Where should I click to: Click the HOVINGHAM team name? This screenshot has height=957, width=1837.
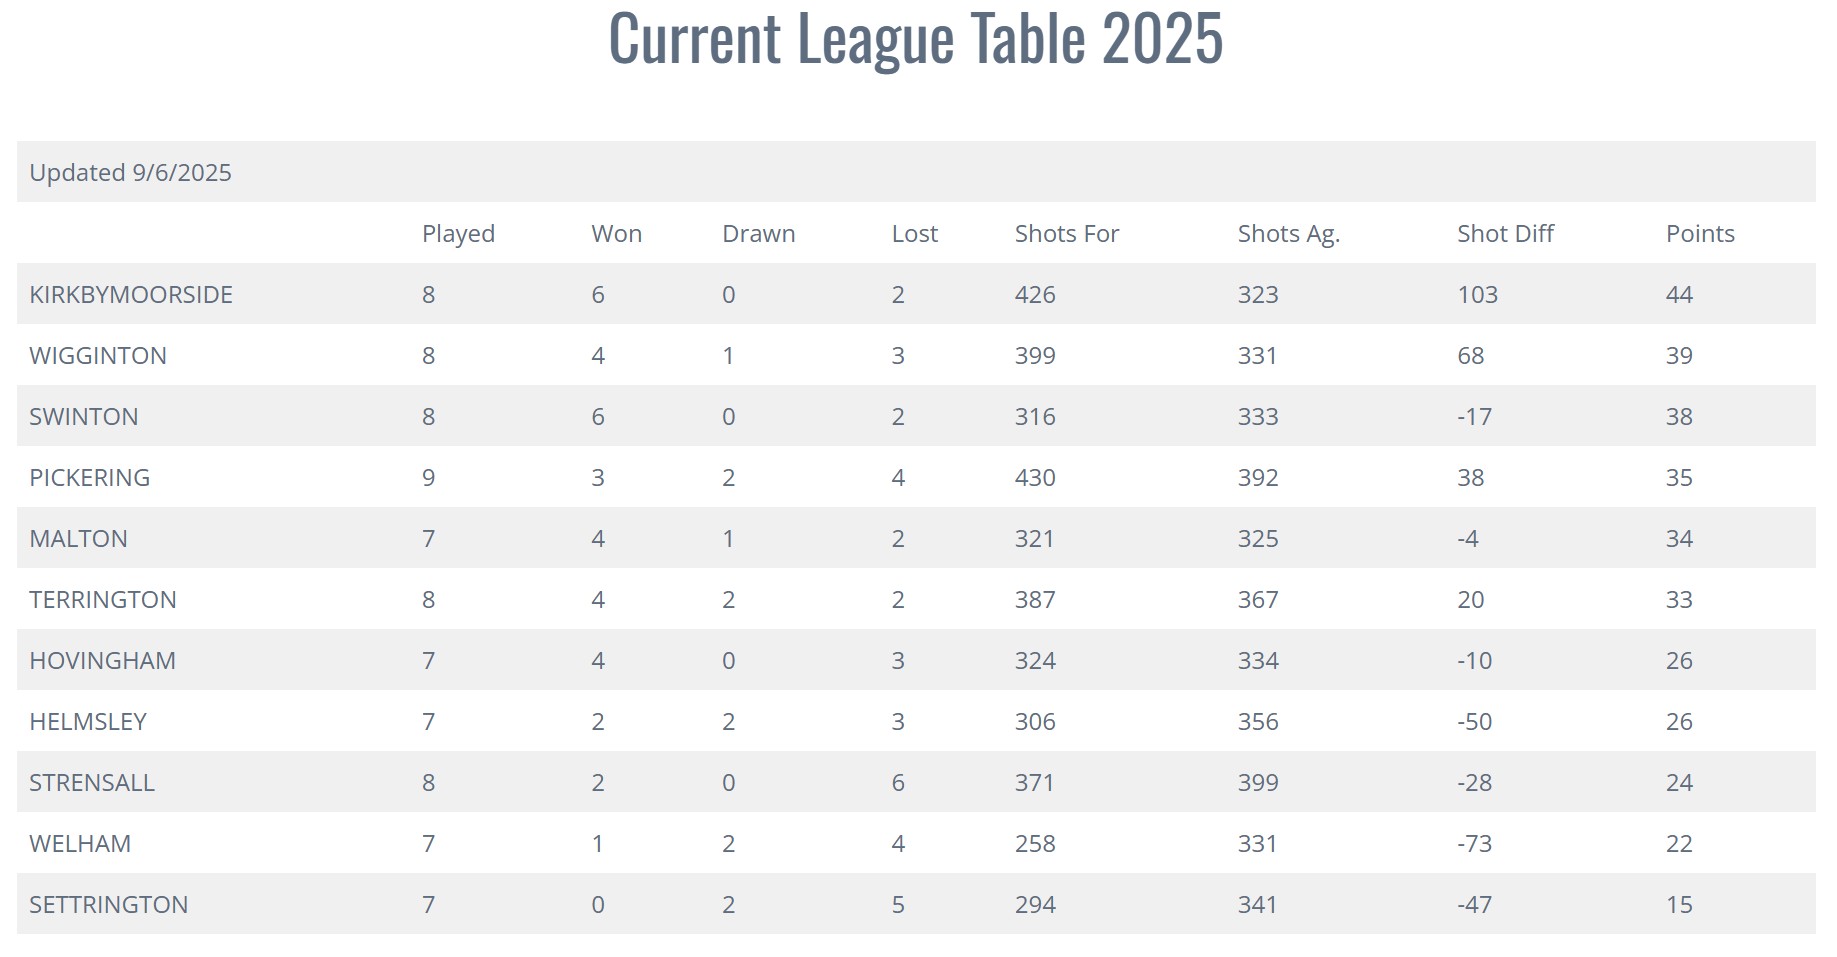(x=102, y=661)
